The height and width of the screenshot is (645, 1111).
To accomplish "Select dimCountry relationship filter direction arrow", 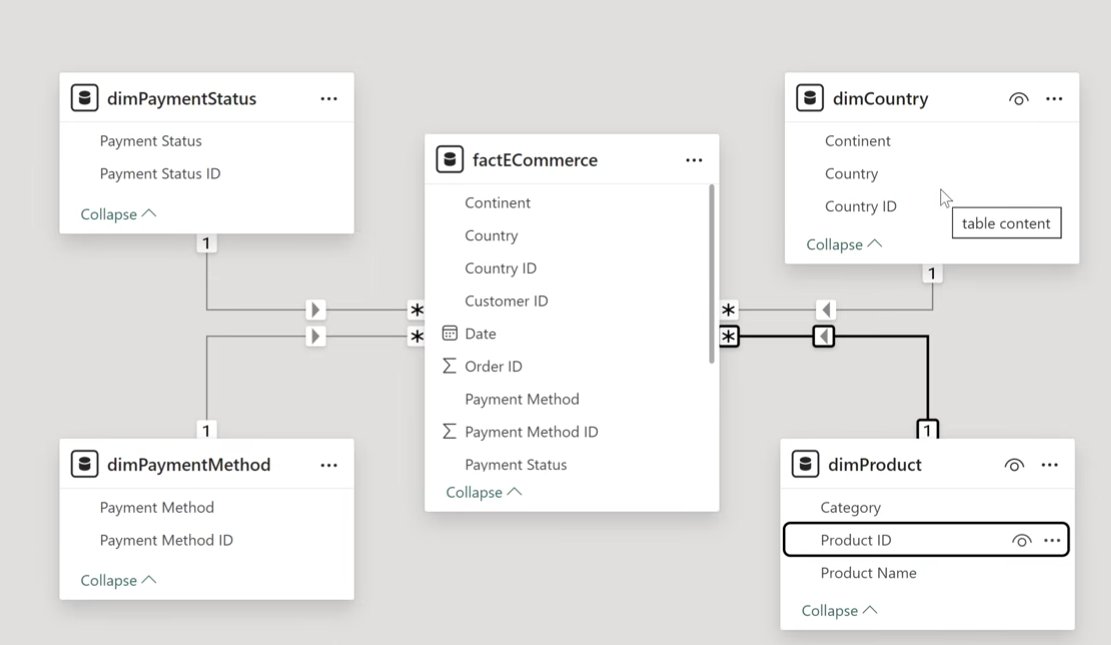I will tap(825, 310).
